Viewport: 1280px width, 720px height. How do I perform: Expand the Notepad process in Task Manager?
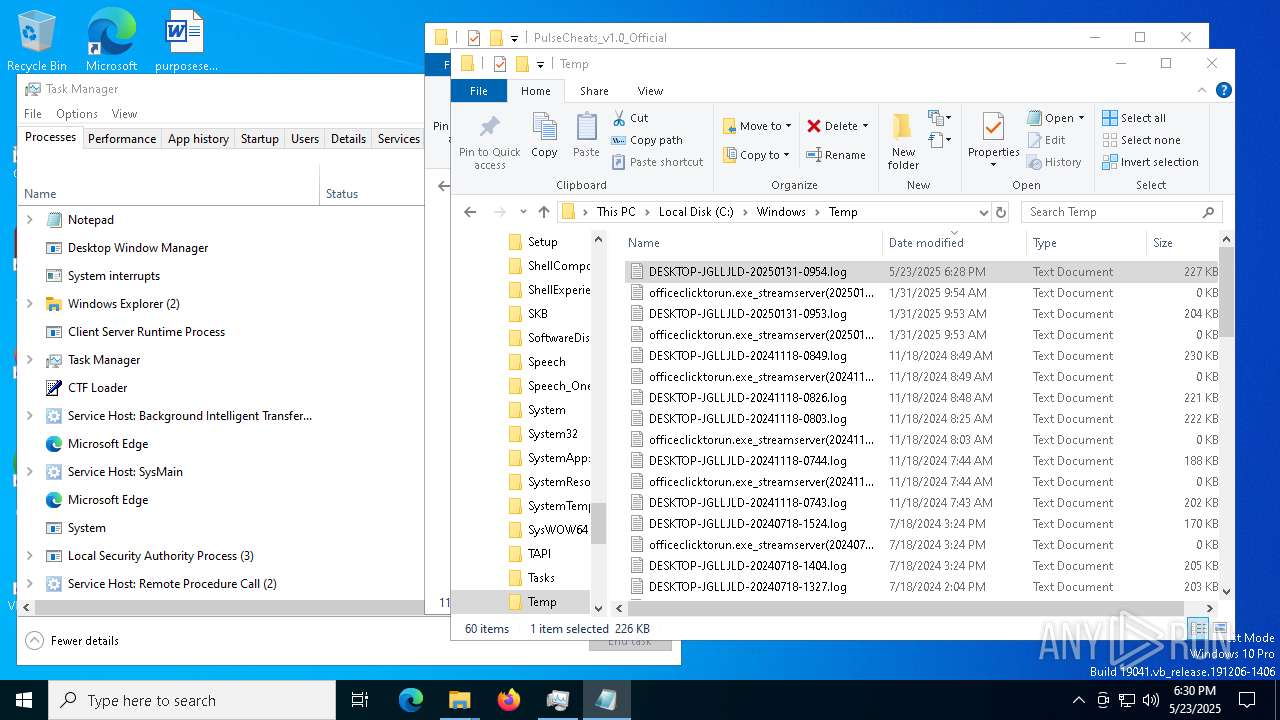29,220
